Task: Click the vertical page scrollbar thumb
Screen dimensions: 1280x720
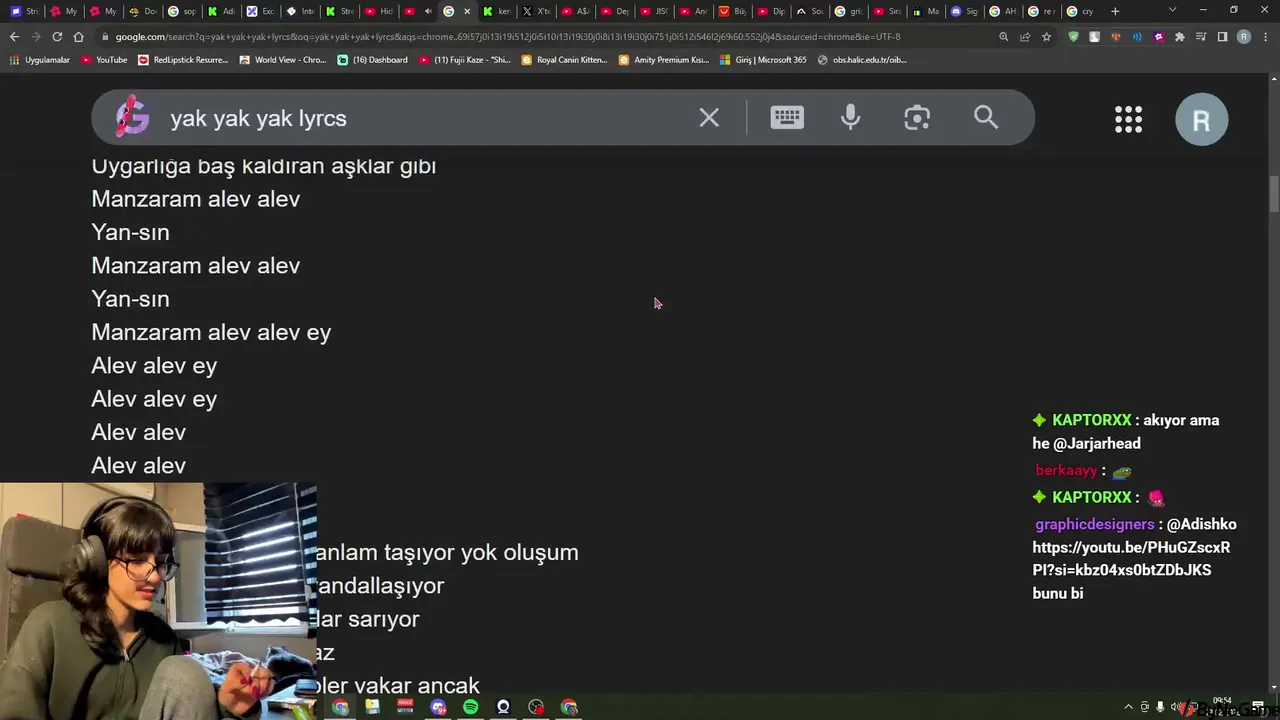Action: 1273,192
